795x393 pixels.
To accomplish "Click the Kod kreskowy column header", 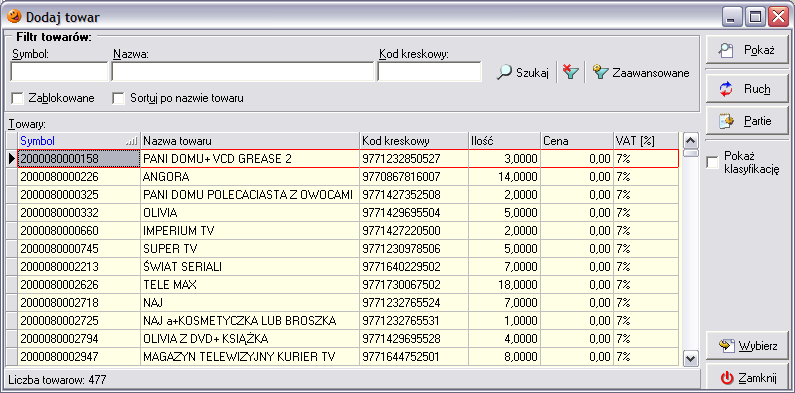I will click(414, 141).
